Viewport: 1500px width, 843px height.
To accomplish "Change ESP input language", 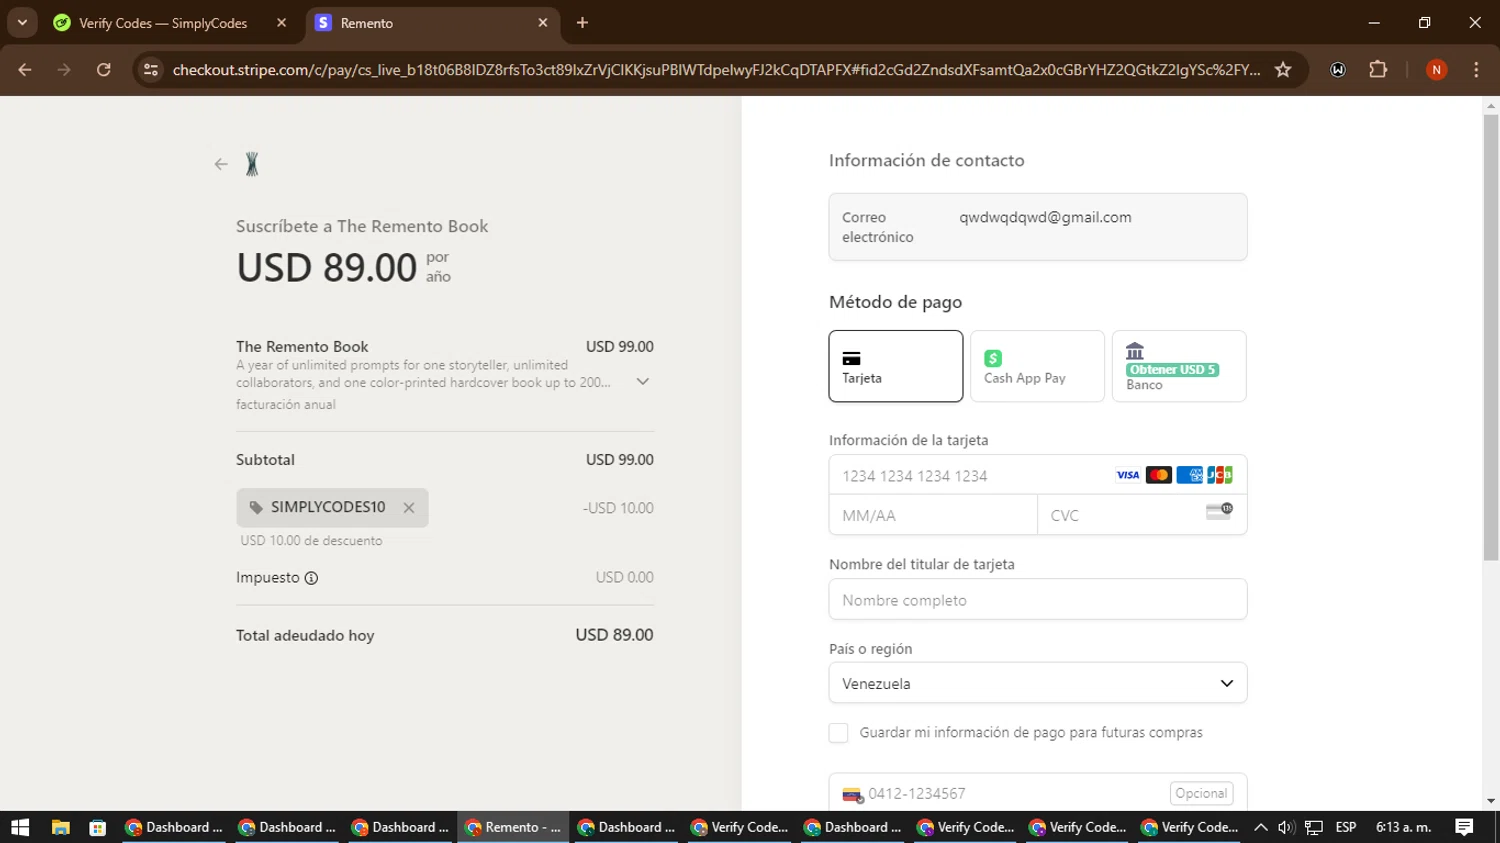I will 1346,827.
